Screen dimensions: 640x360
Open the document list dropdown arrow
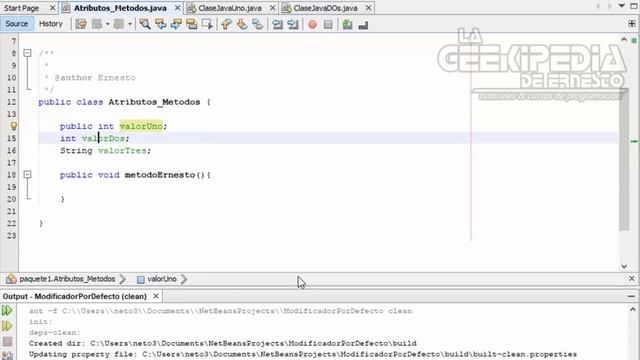point(622,6)
